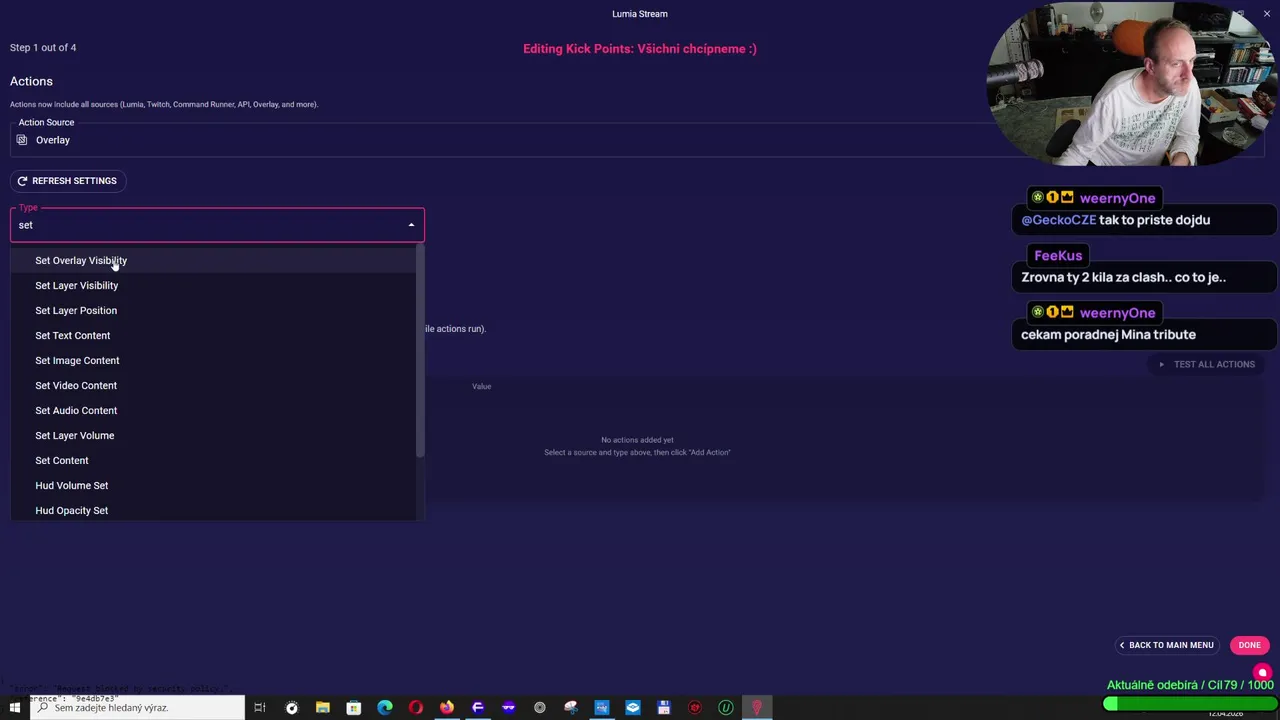Open Task View on the taskbar
1280x720 pixels.
[x=260, y=708]
